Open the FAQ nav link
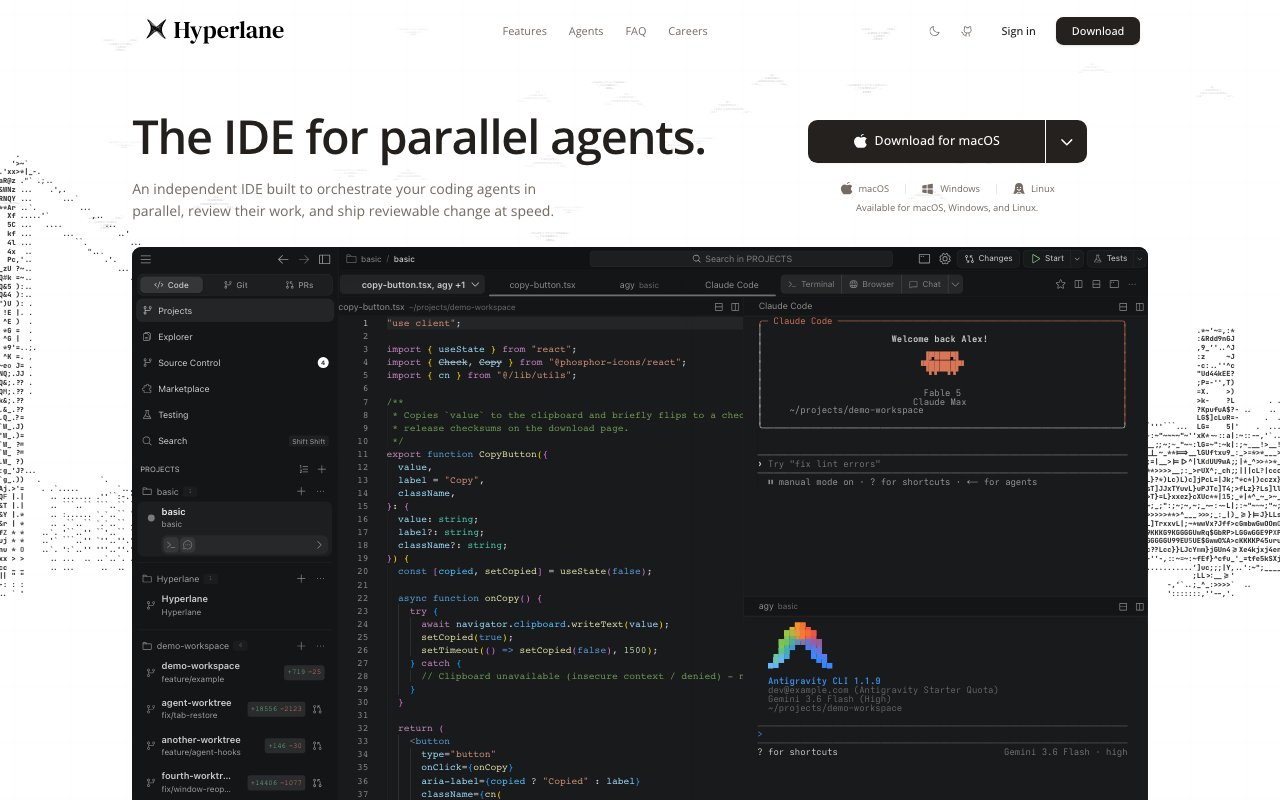This screenshot has height=800, width=1280. [x=636, y=31]
